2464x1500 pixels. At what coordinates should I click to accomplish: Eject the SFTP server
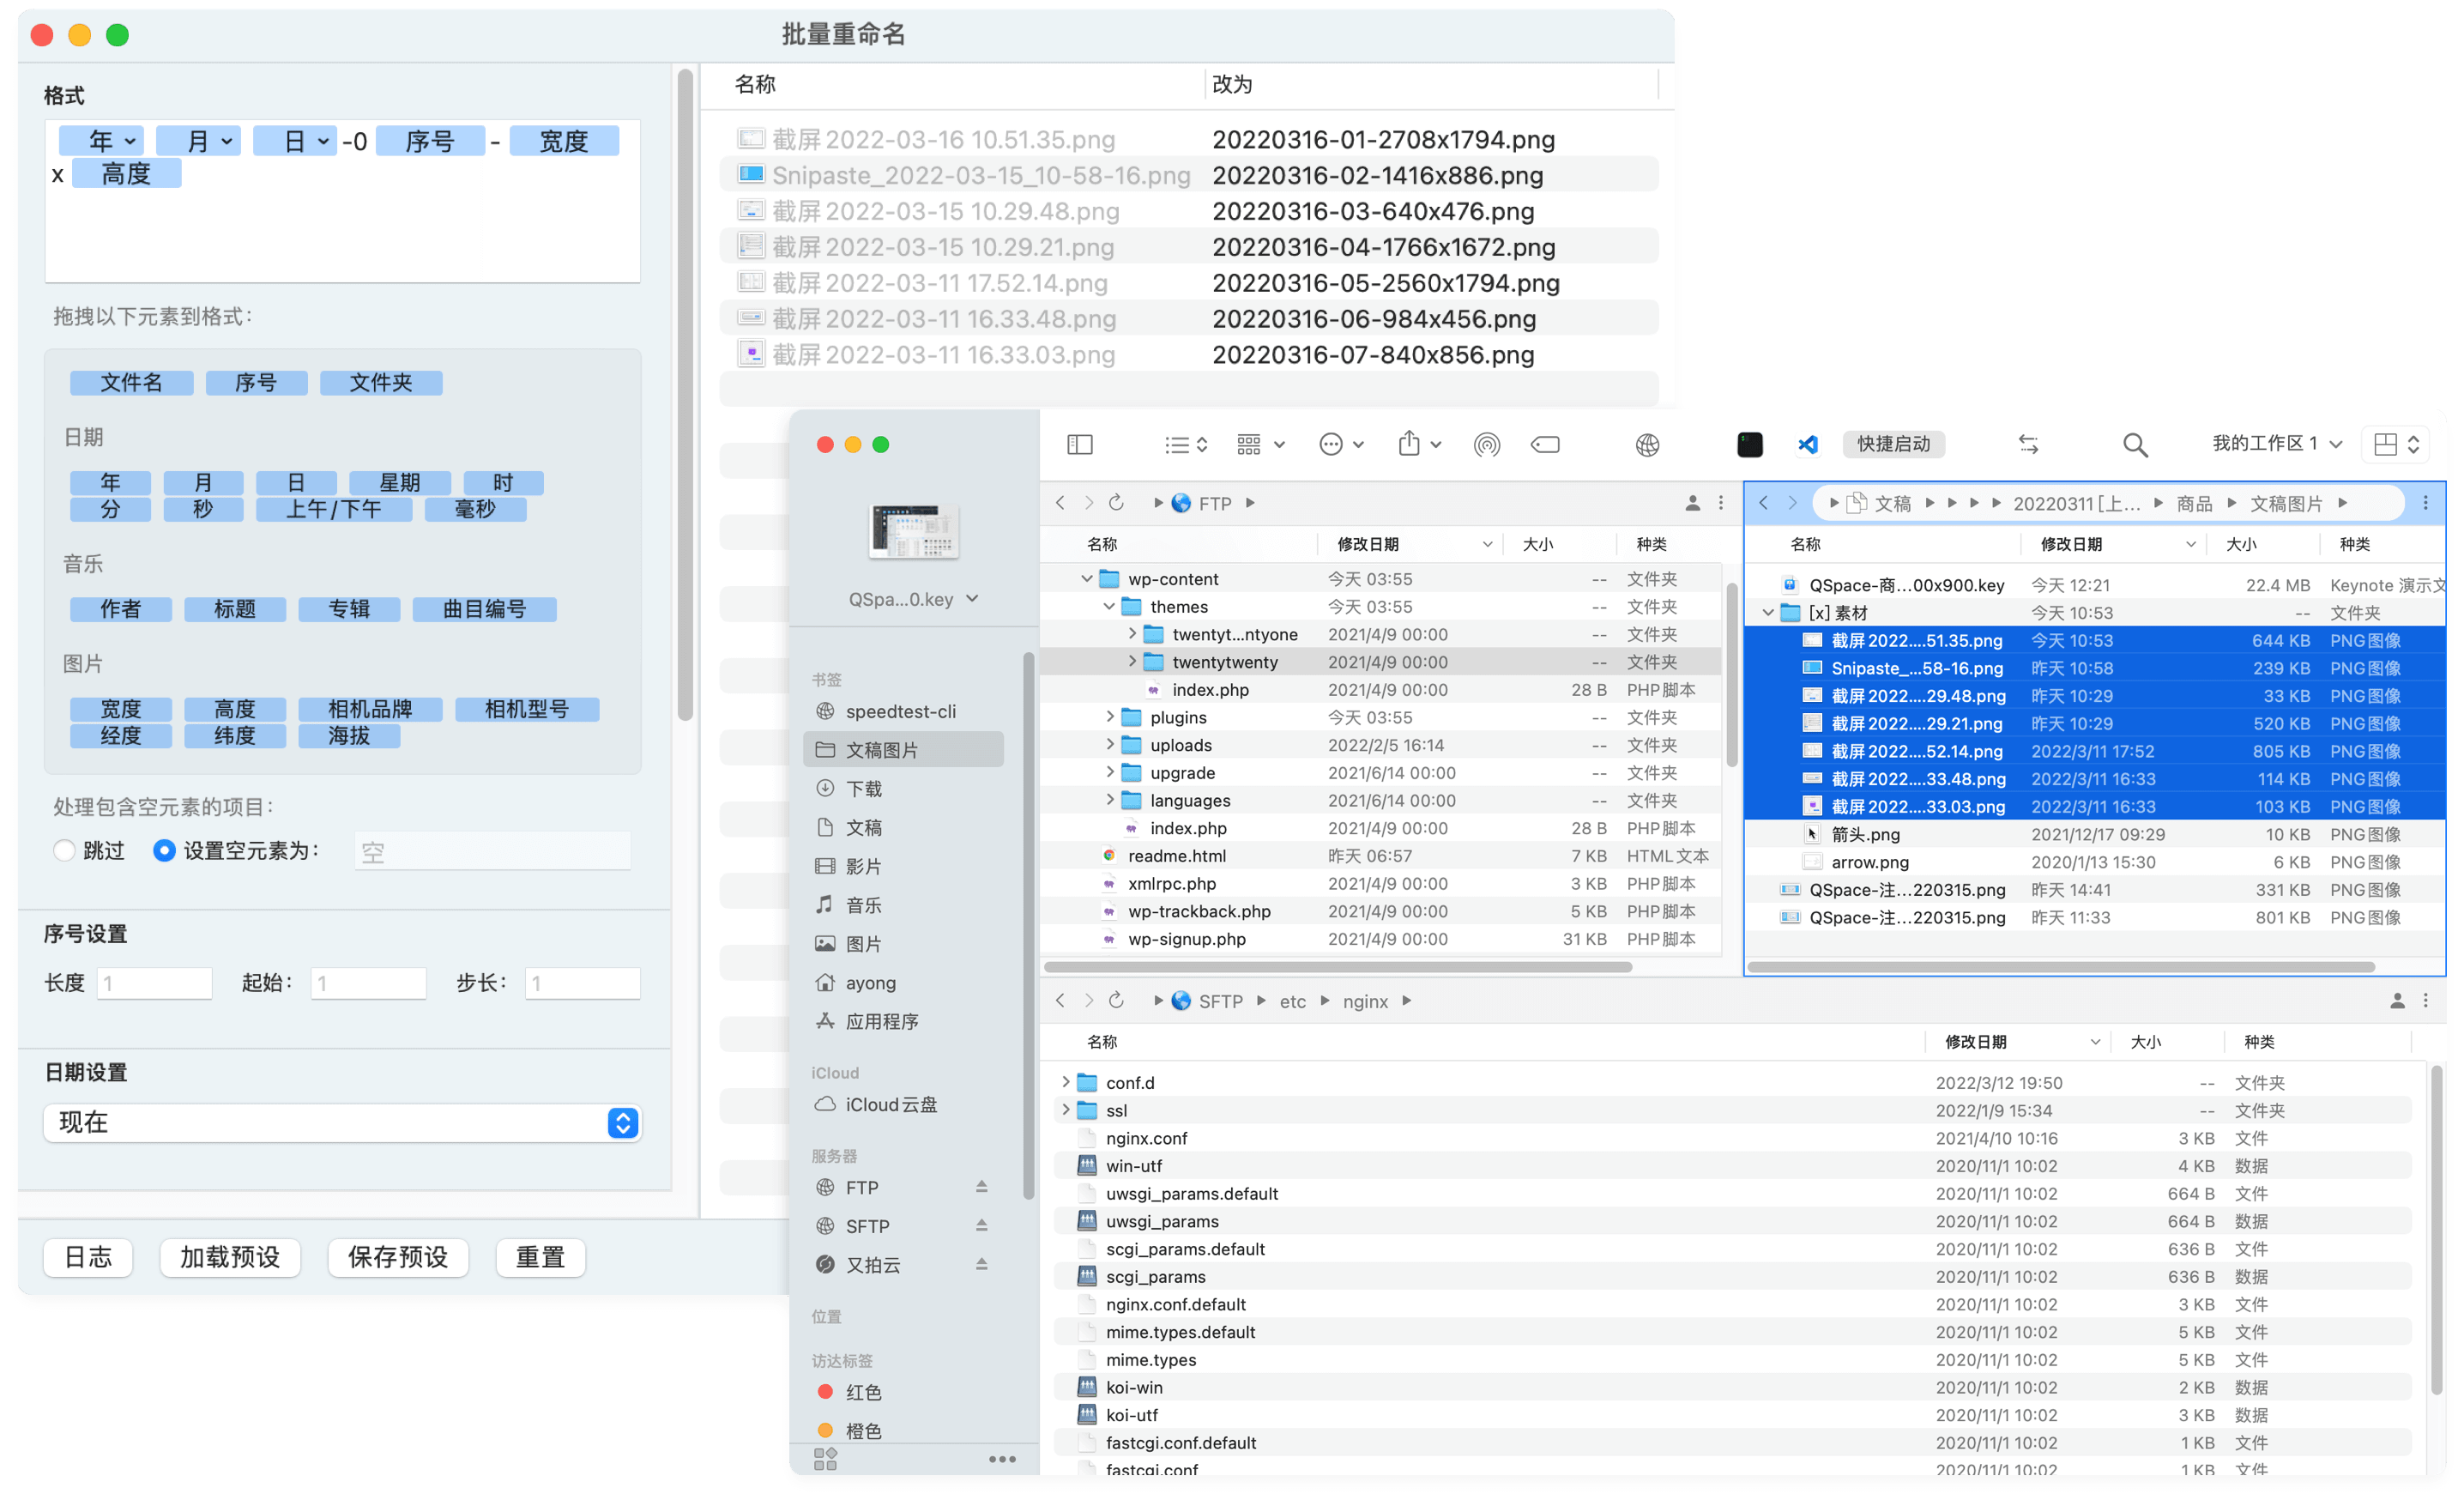[x=981, y=1225]
